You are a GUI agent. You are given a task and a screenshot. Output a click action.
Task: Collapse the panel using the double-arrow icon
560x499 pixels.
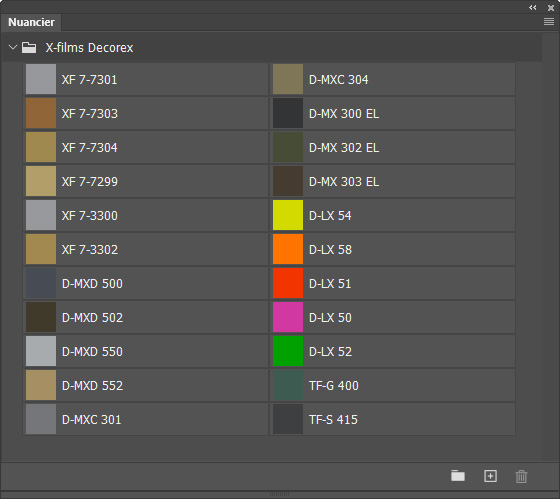(x=532, y=8)
